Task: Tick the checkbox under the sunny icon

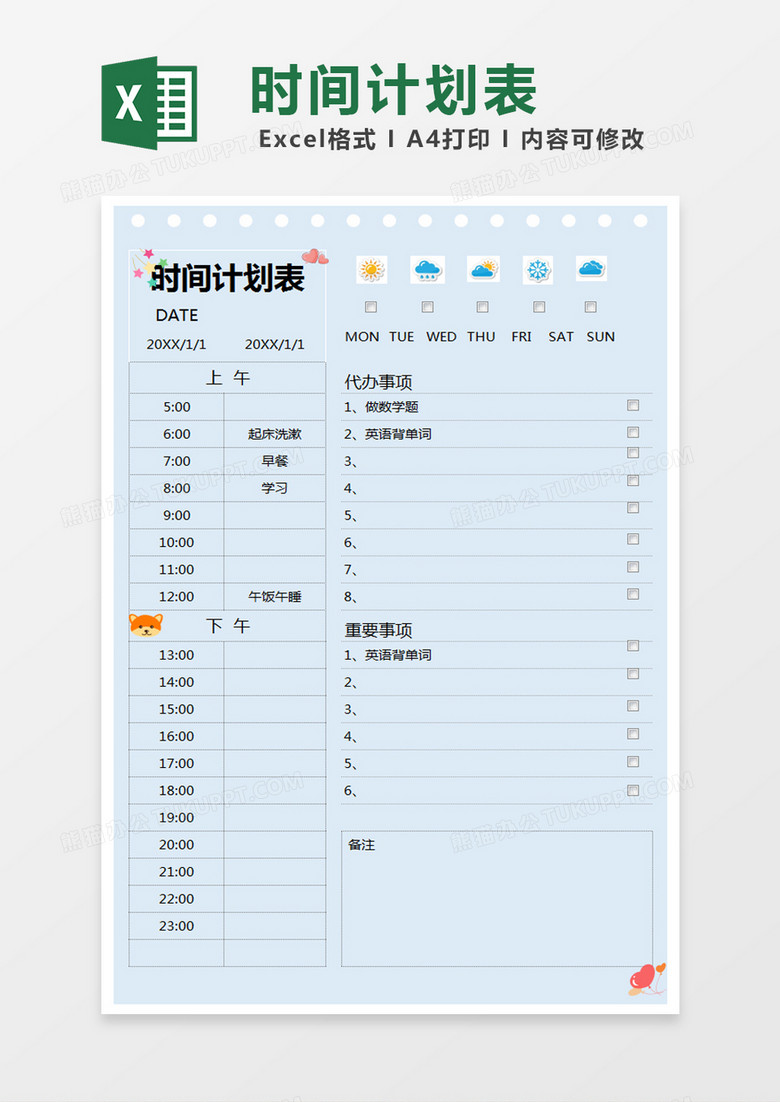Action: (371, 307)
